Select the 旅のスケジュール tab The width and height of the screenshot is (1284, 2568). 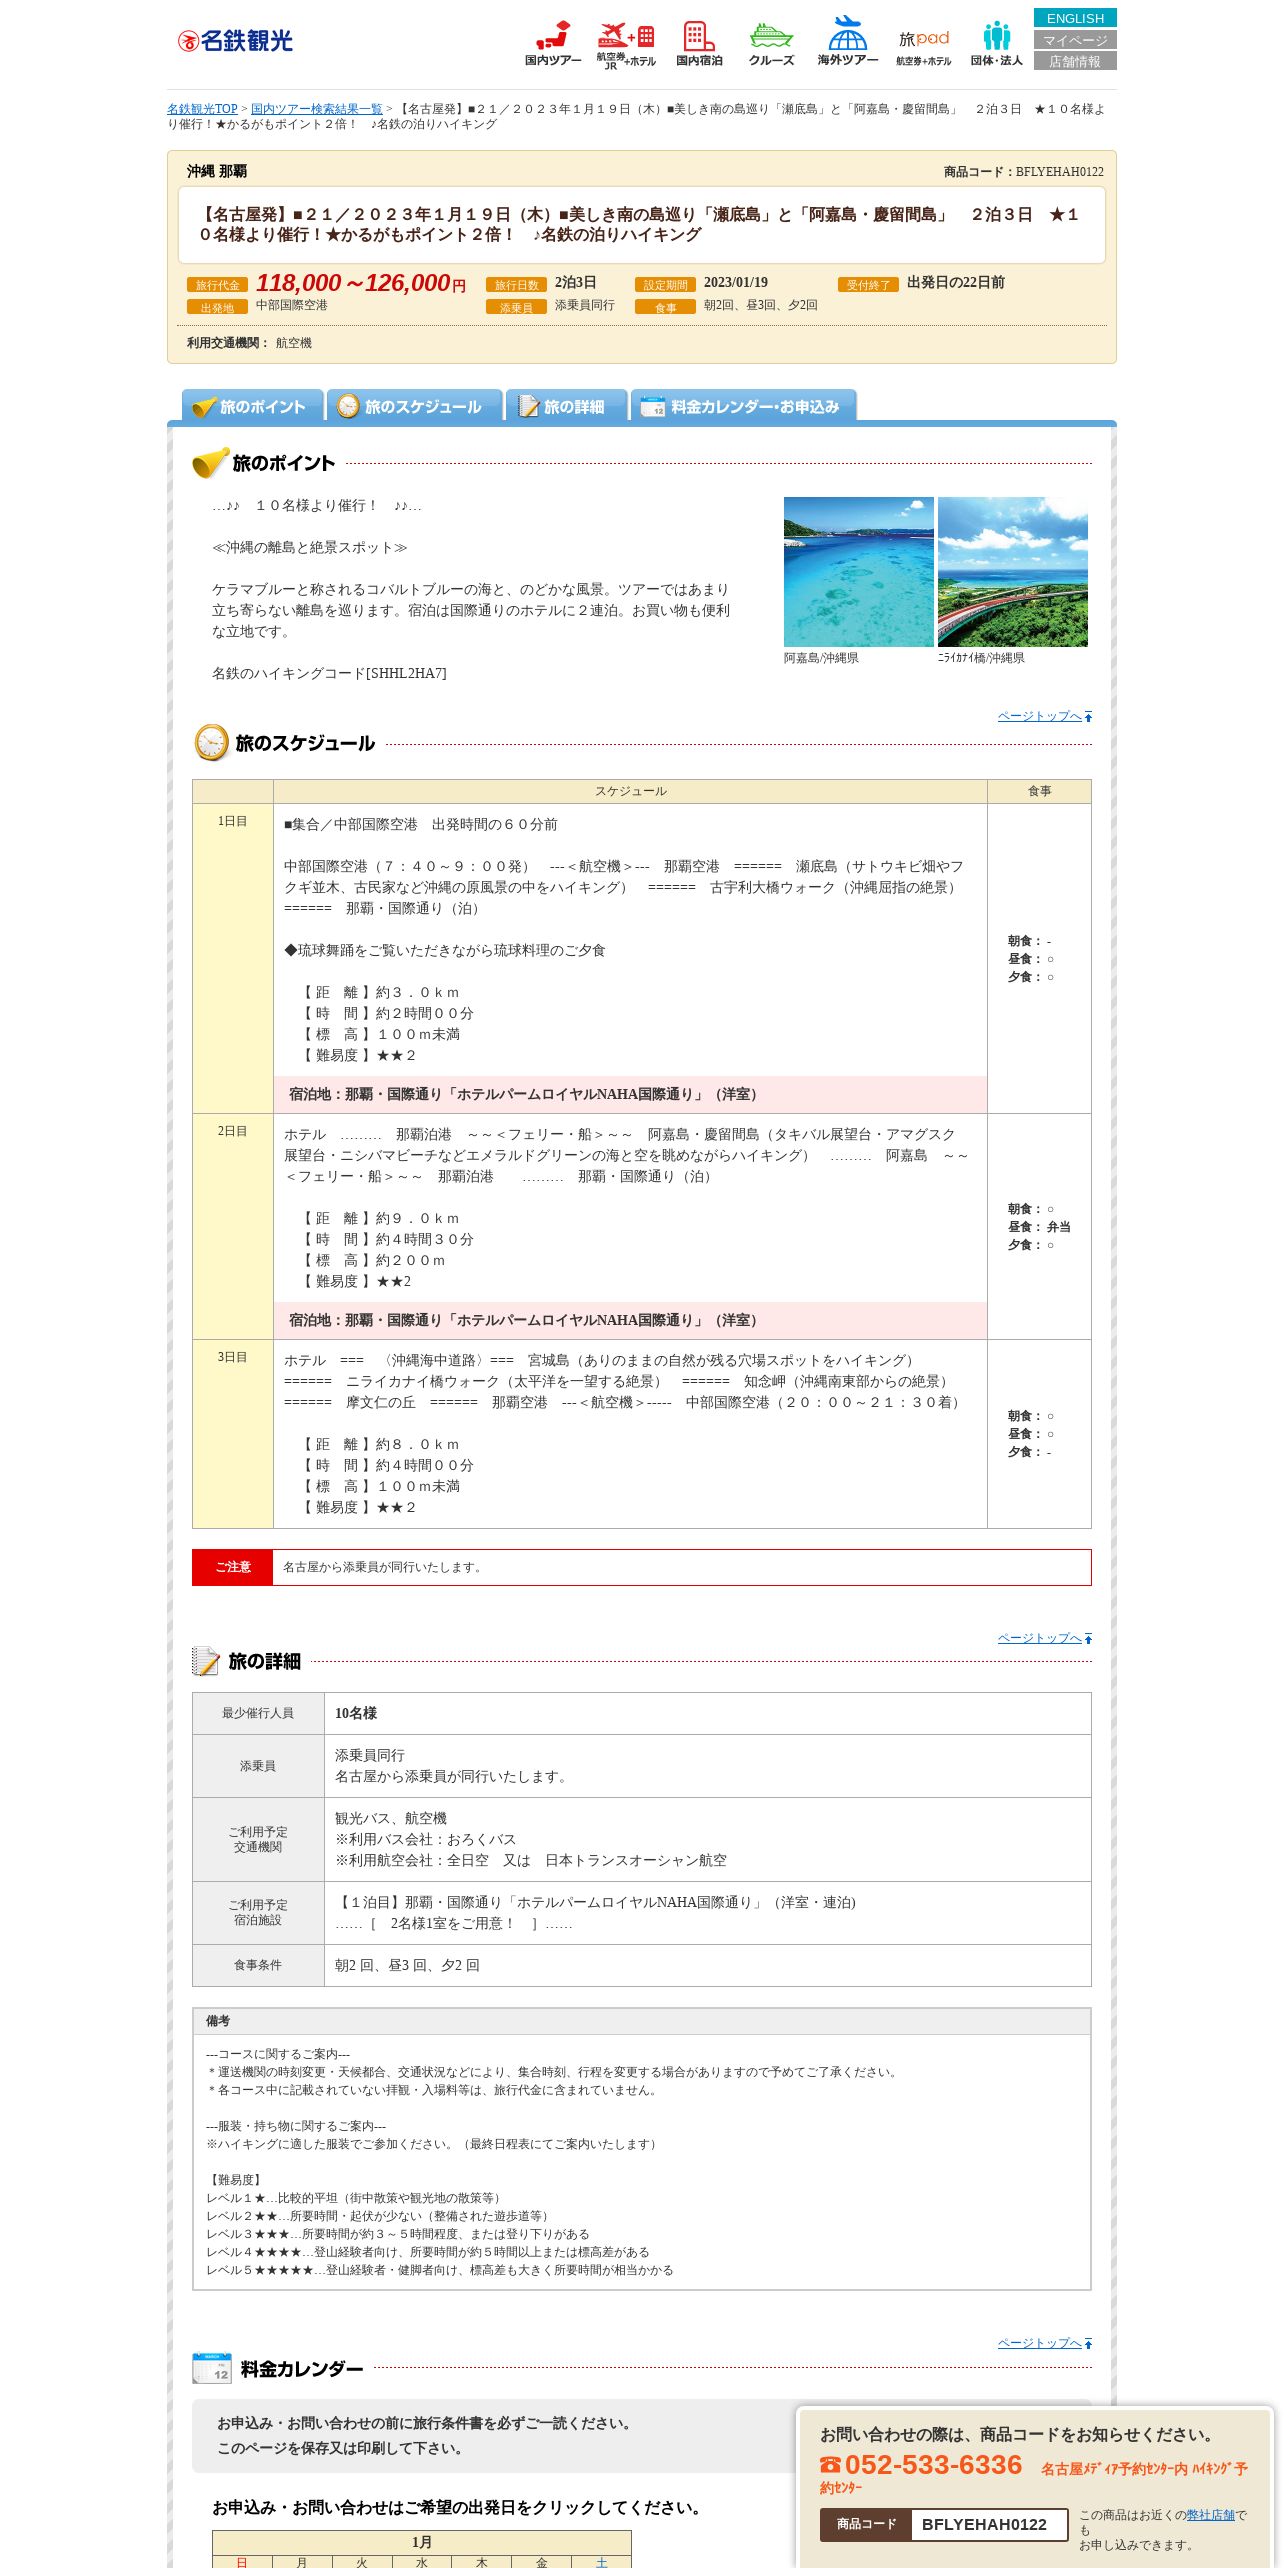414,406
